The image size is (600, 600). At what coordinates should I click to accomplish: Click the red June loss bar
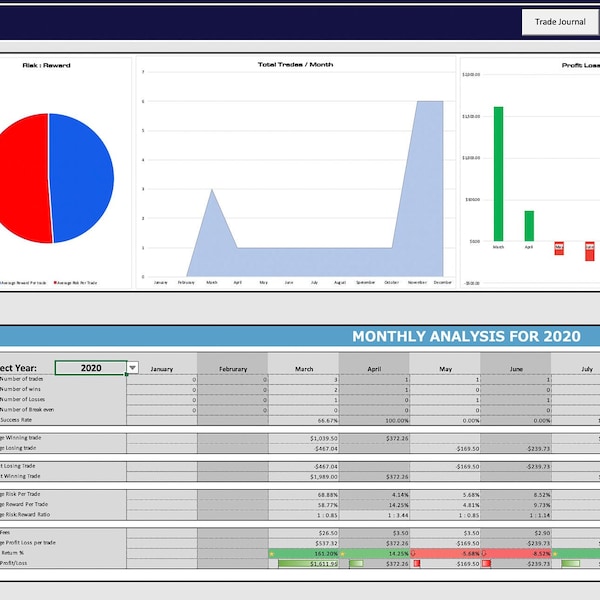590,251
